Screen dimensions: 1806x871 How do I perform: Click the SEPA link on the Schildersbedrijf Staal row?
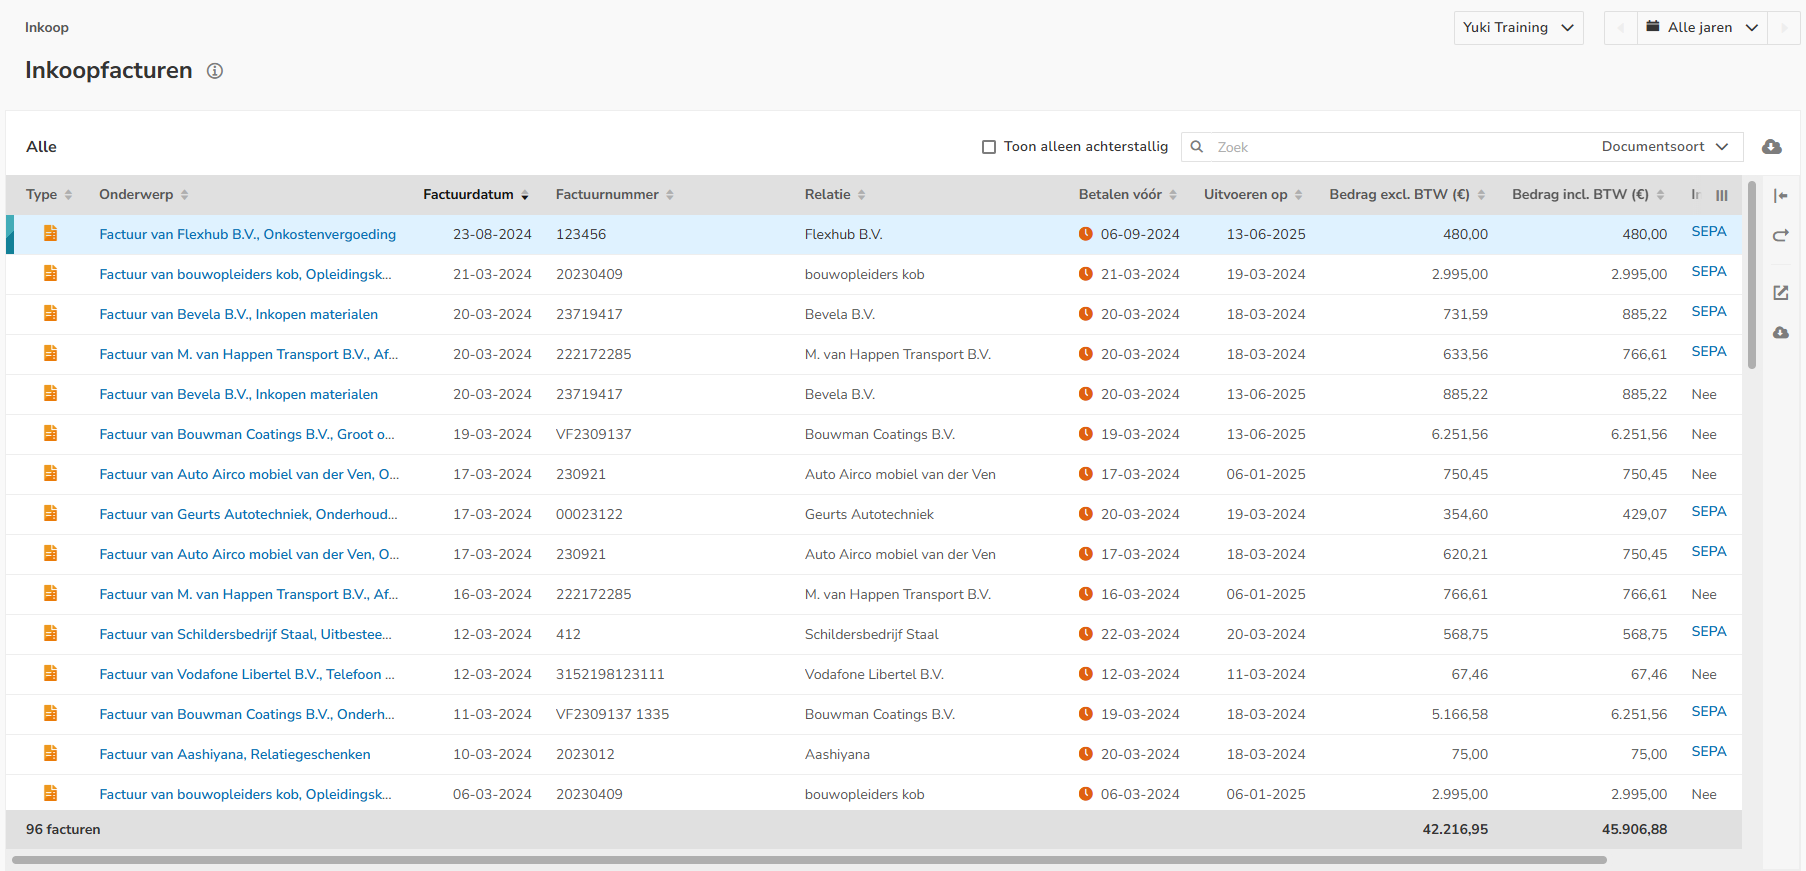(x=1709, y=632)
